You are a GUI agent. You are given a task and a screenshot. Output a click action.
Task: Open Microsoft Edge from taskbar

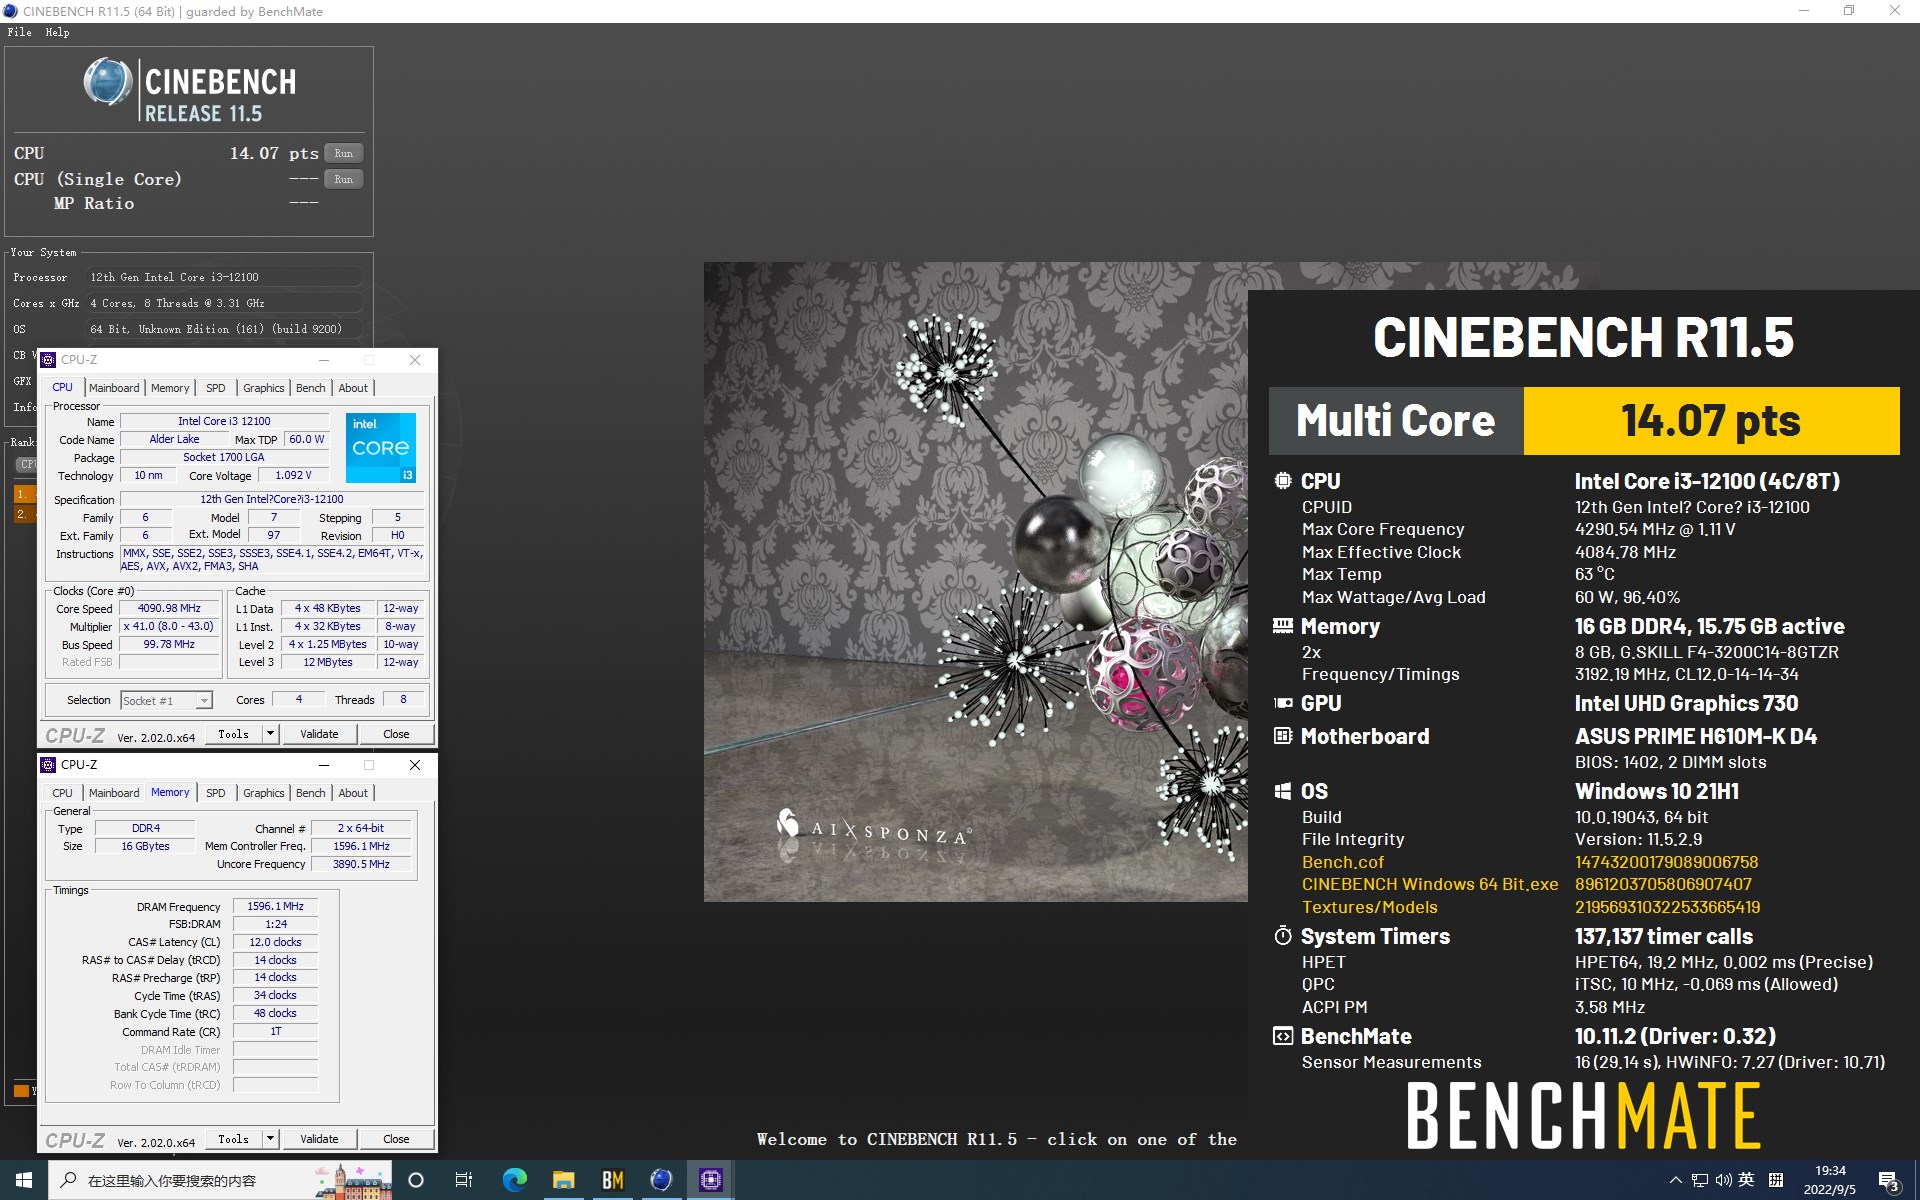click(514, 1180)
